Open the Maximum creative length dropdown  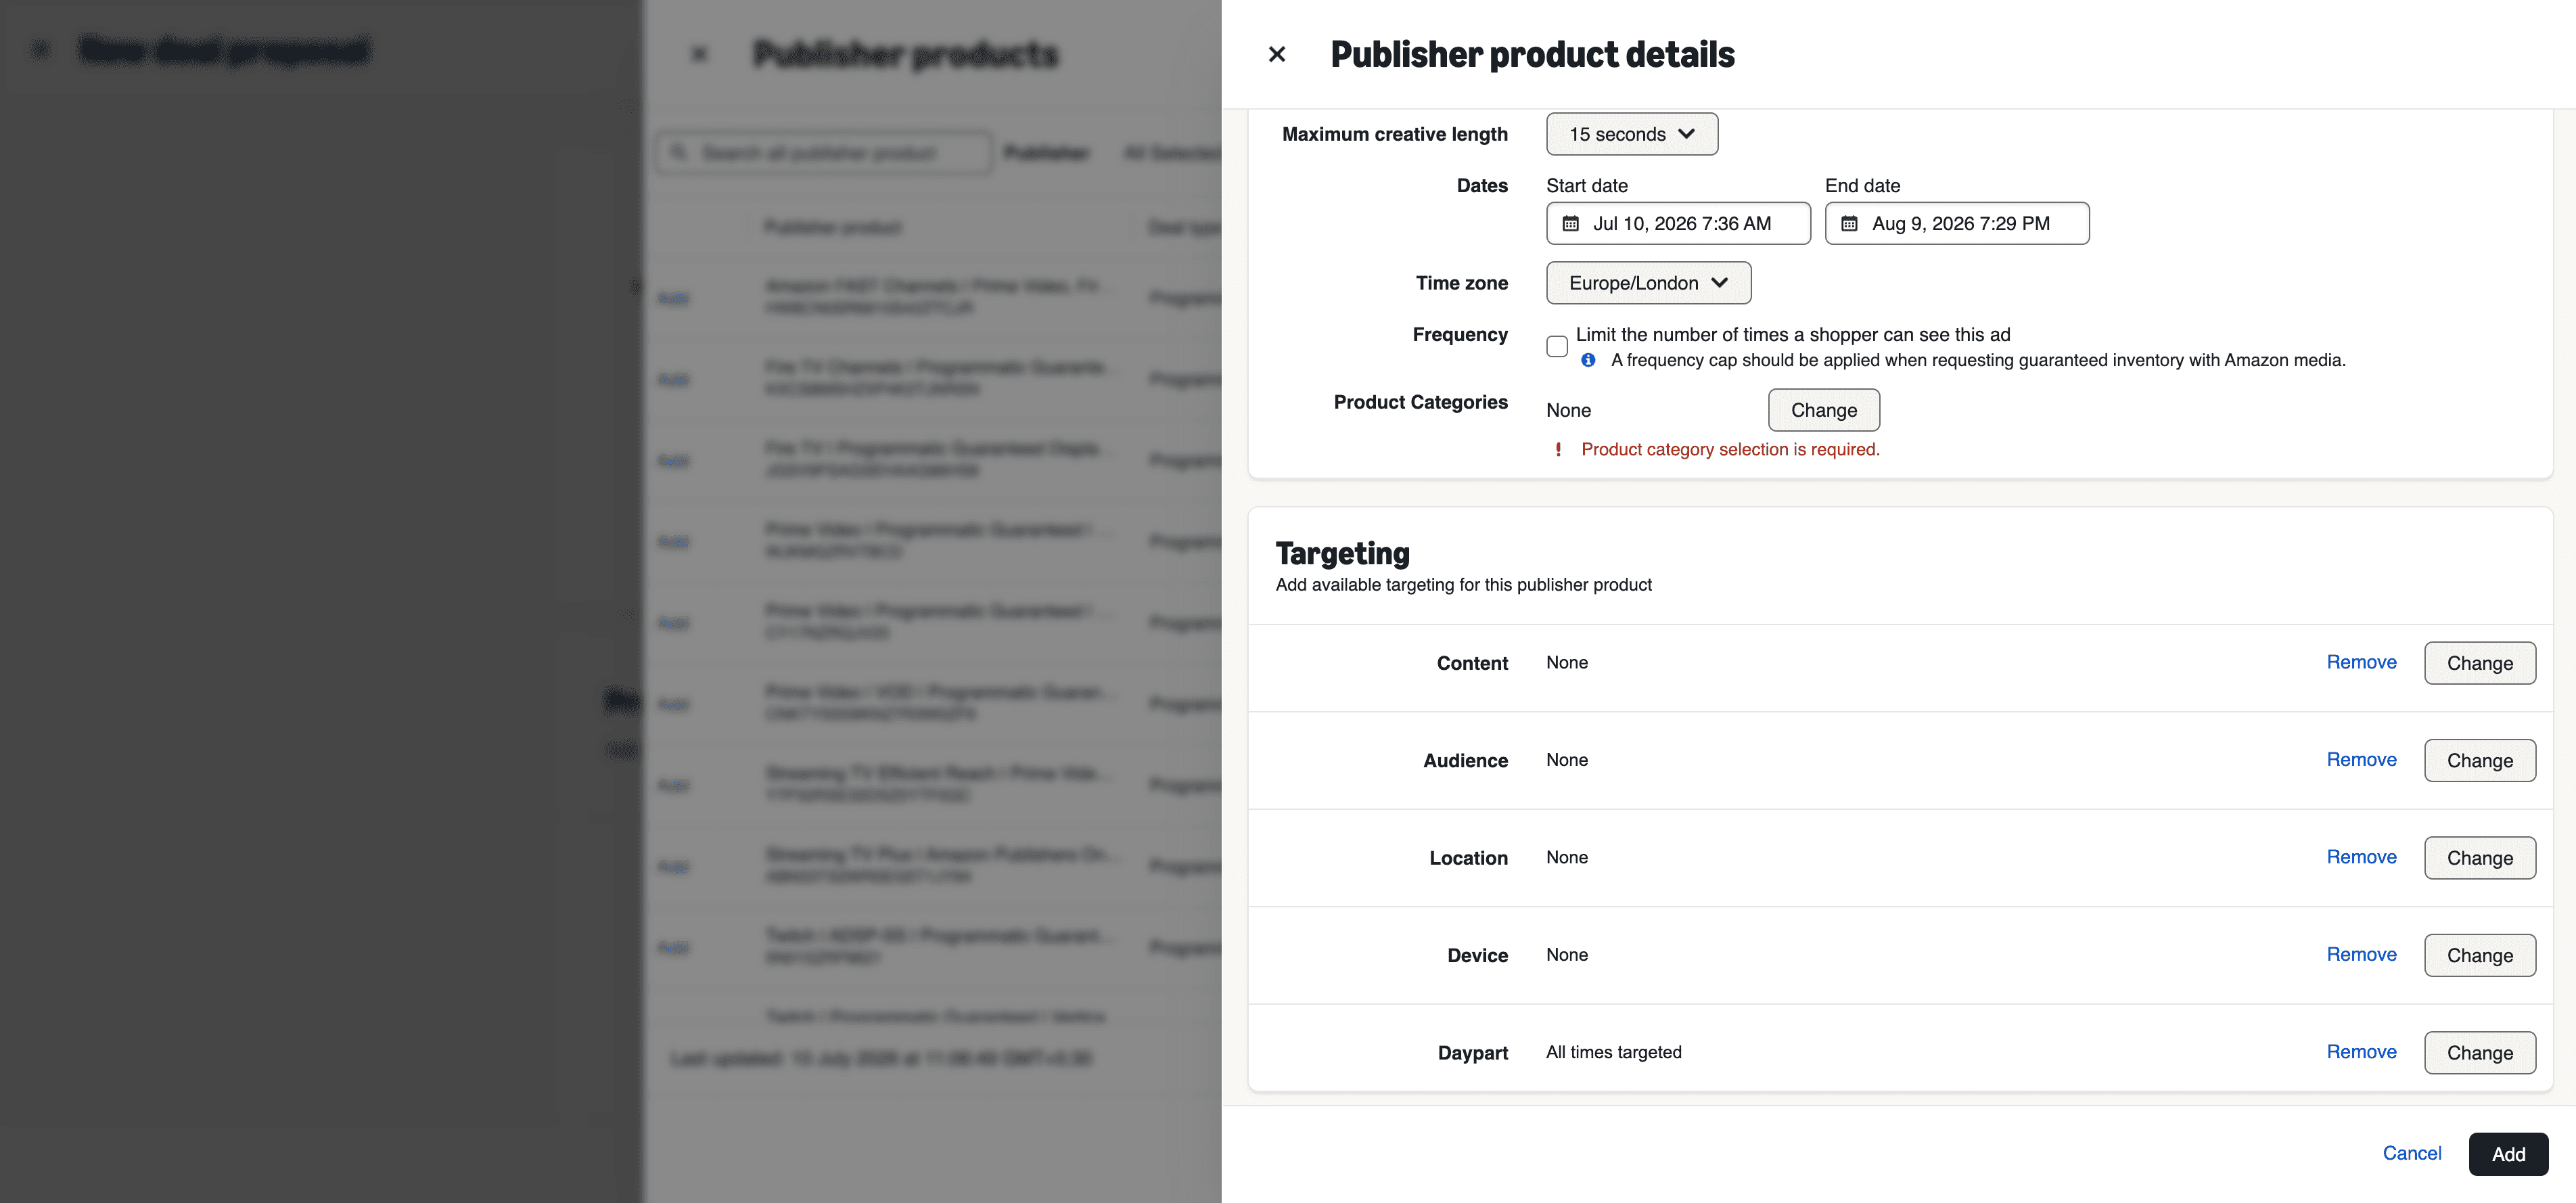1632,134
